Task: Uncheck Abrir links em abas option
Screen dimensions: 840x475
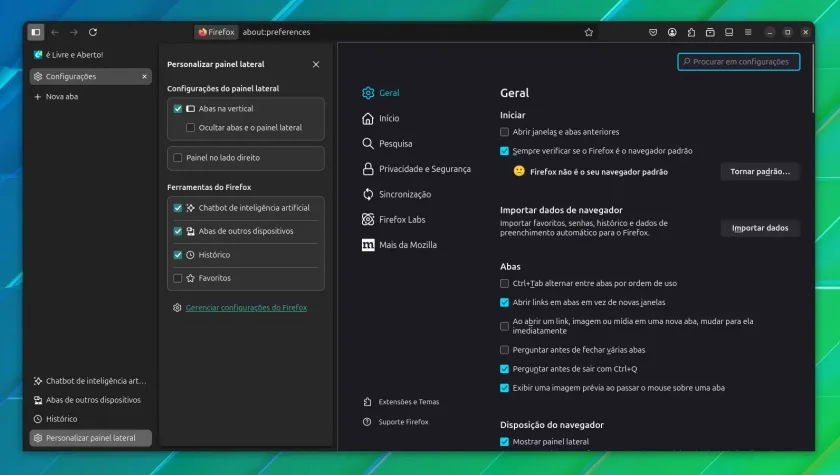Action: point(504,303)
